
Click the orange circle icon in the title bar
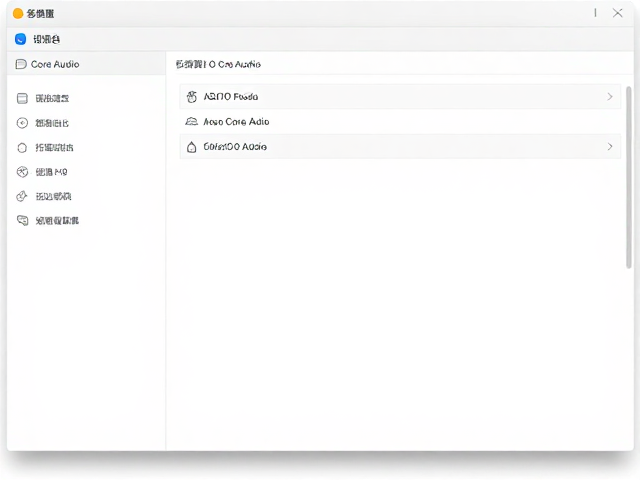point(18,13)
